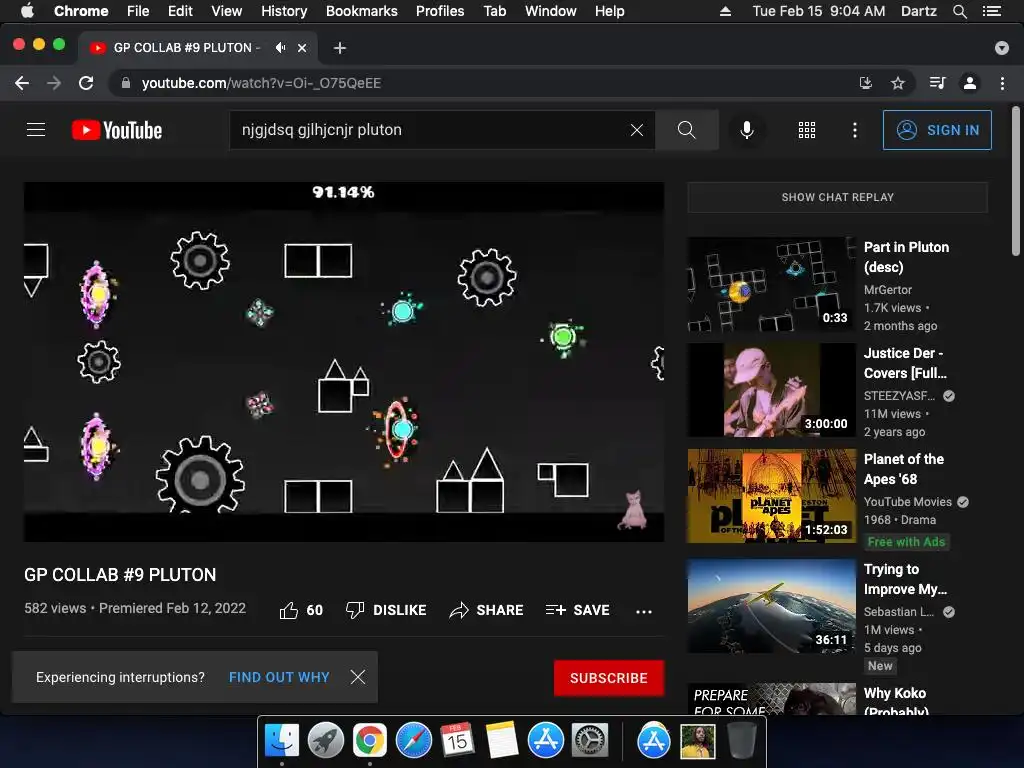Expand SHOW CHAT REPLAY panel
The image size is (1024, 768).
[x=837, y=197]
